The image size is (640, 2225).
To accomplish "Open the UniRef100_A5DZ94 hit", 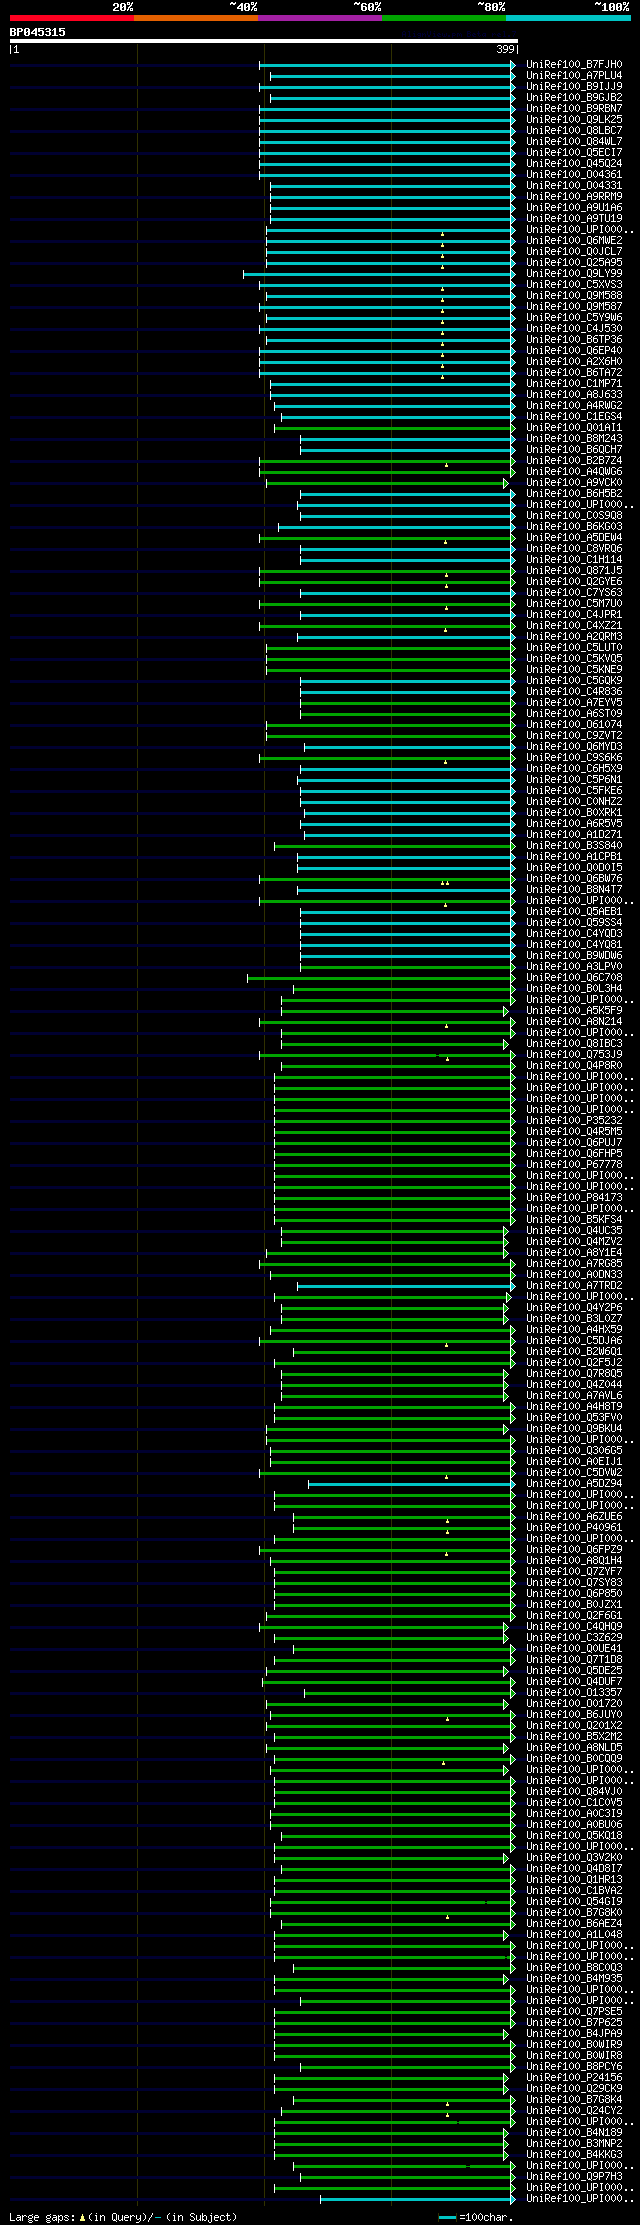I will 574,1483.
